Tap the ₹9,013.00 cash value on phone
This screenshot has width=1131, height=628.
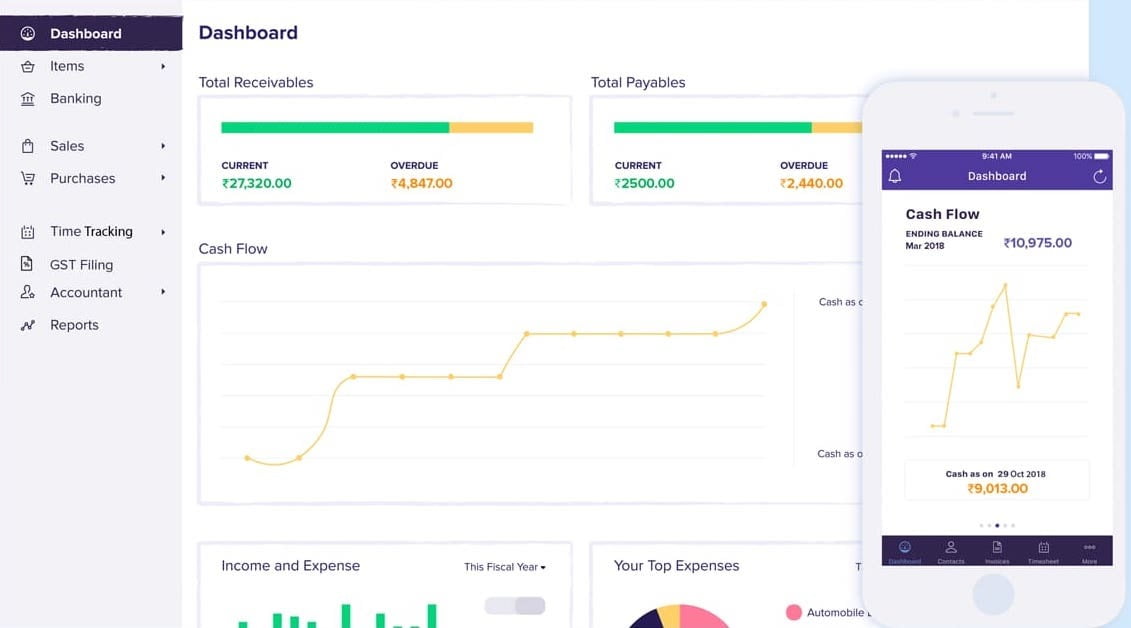pyautogui.click(x=997, y=488)
